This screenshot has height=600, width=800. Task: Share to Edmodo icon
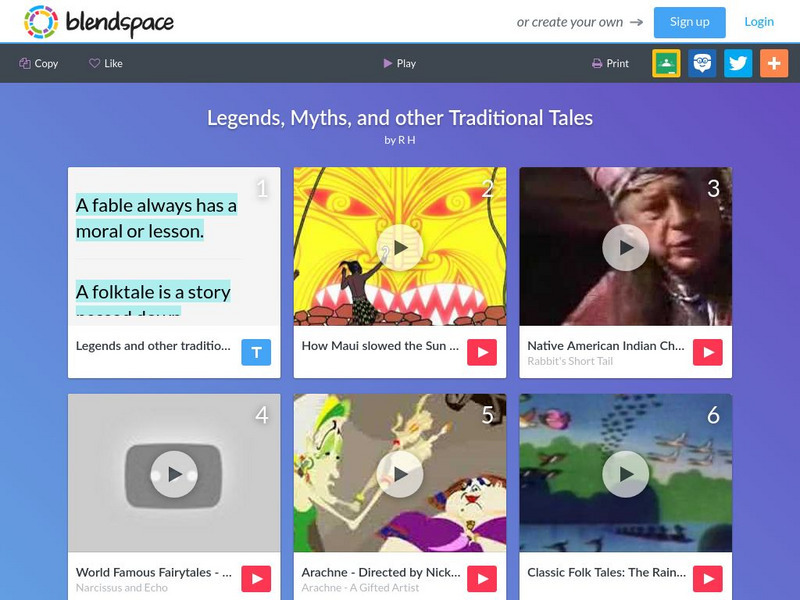coord(702,63)
